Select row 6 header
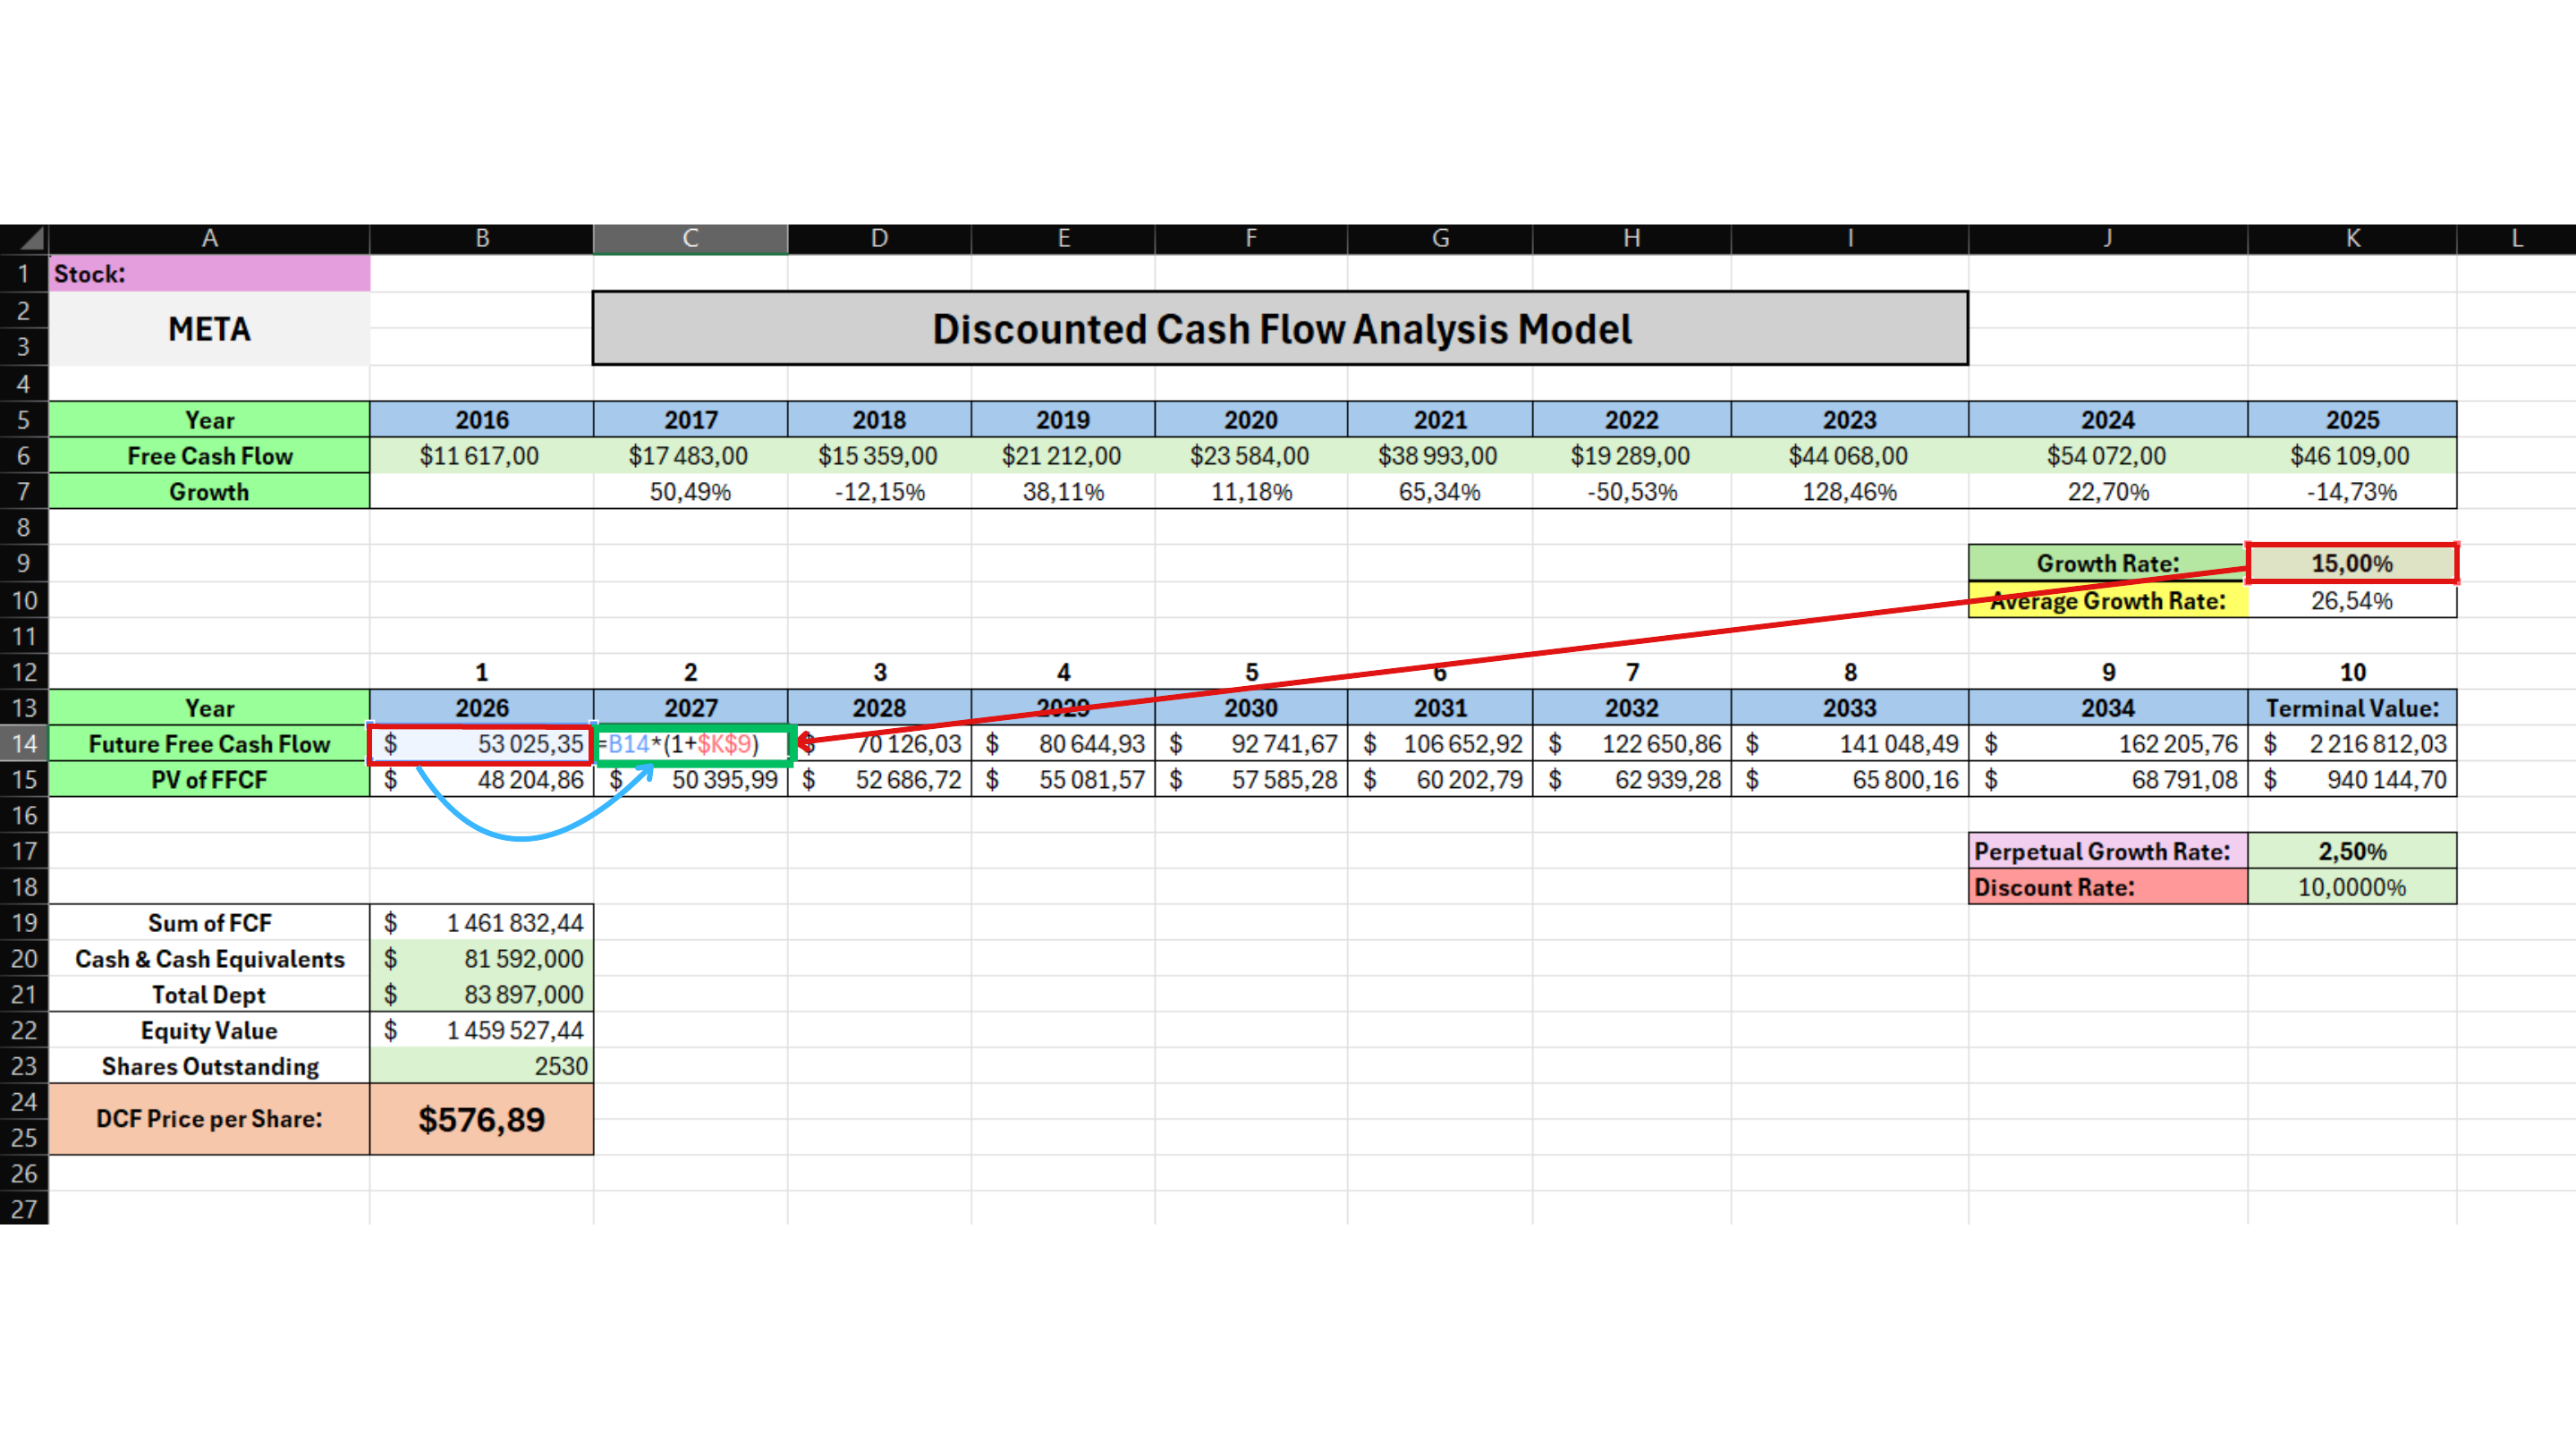Image resolution: width=2576 pixels, height=1449 pixels. click(24, 456)
